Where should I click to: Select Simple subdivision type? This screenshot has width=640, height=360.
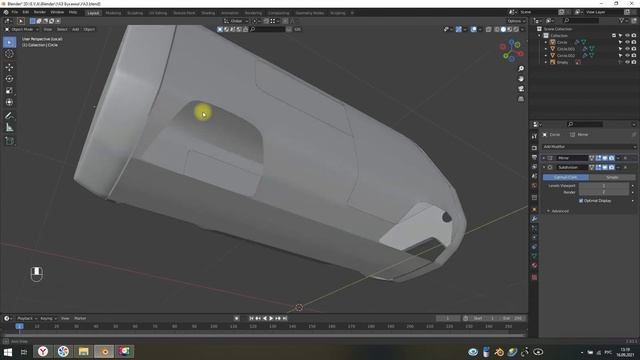coord(612,177)
